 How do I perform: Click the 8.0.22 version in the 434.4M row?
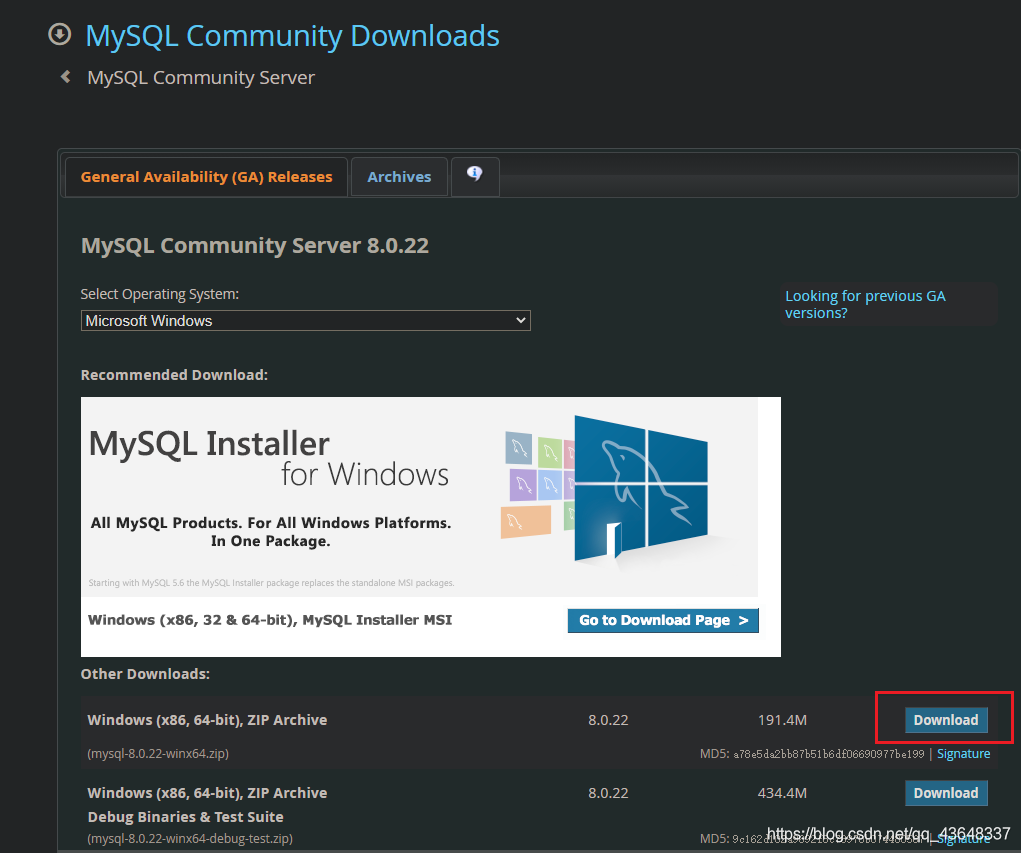click(x=608, y=793)
